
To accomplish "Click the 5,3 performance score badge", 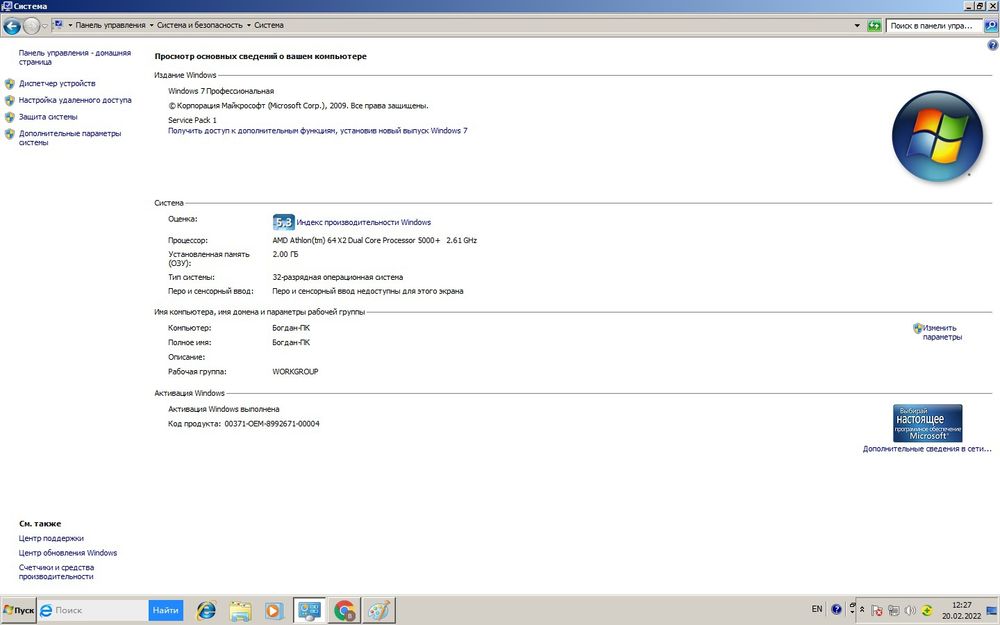I will pyautogui.click(x=283, y=222).
